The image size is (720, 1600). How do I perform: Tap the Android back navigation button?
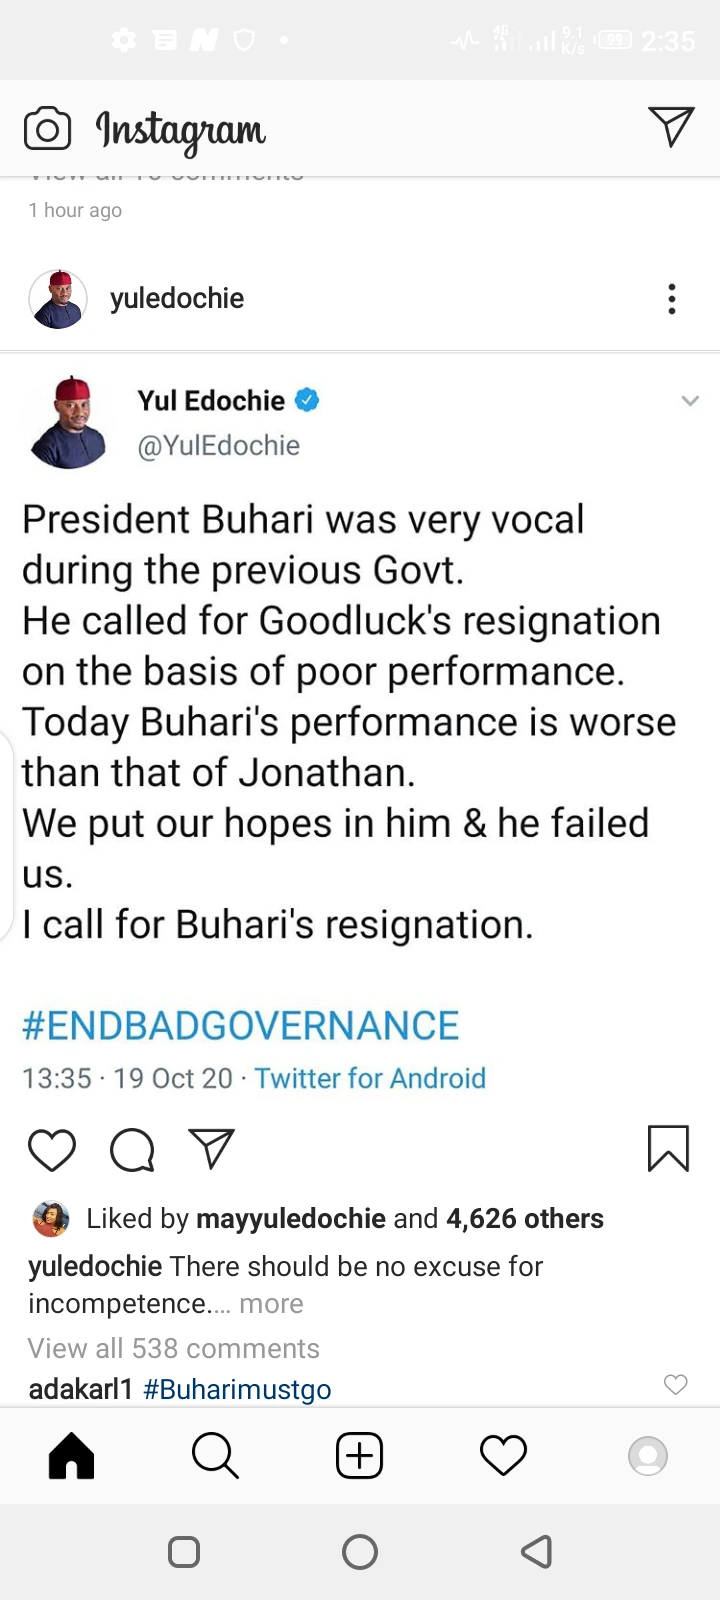(x=537, y=1552)
